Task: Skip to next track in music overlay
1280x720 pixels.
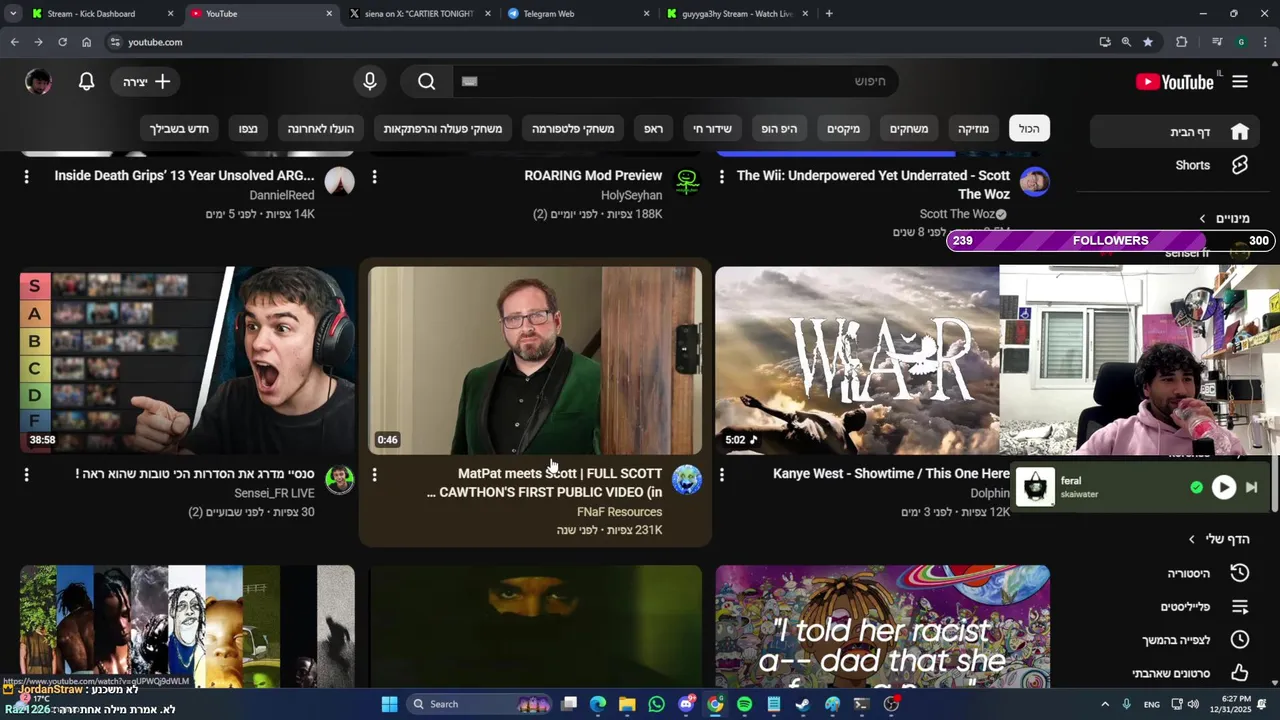Action: (x=1251, y=487)
